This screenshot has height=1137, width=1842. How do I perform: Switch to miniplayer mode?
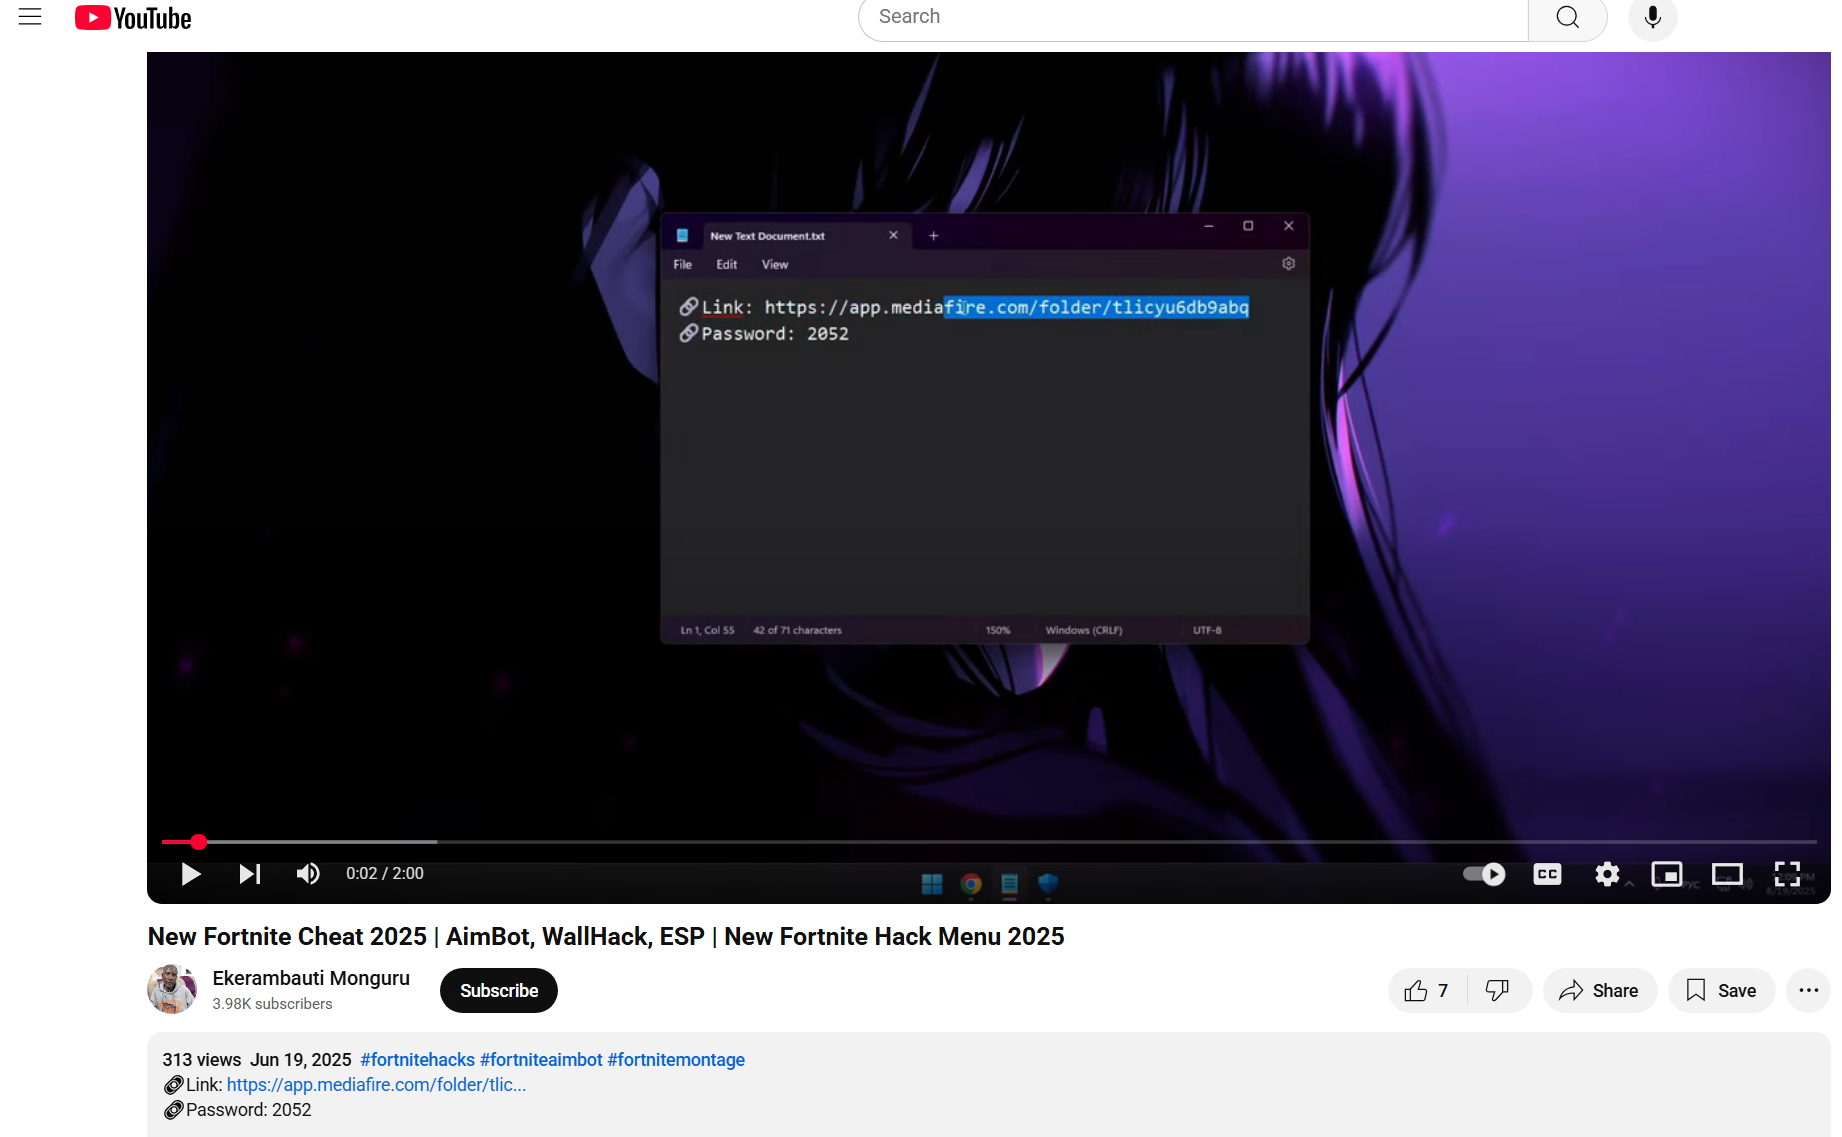[x=1666, y=874]
